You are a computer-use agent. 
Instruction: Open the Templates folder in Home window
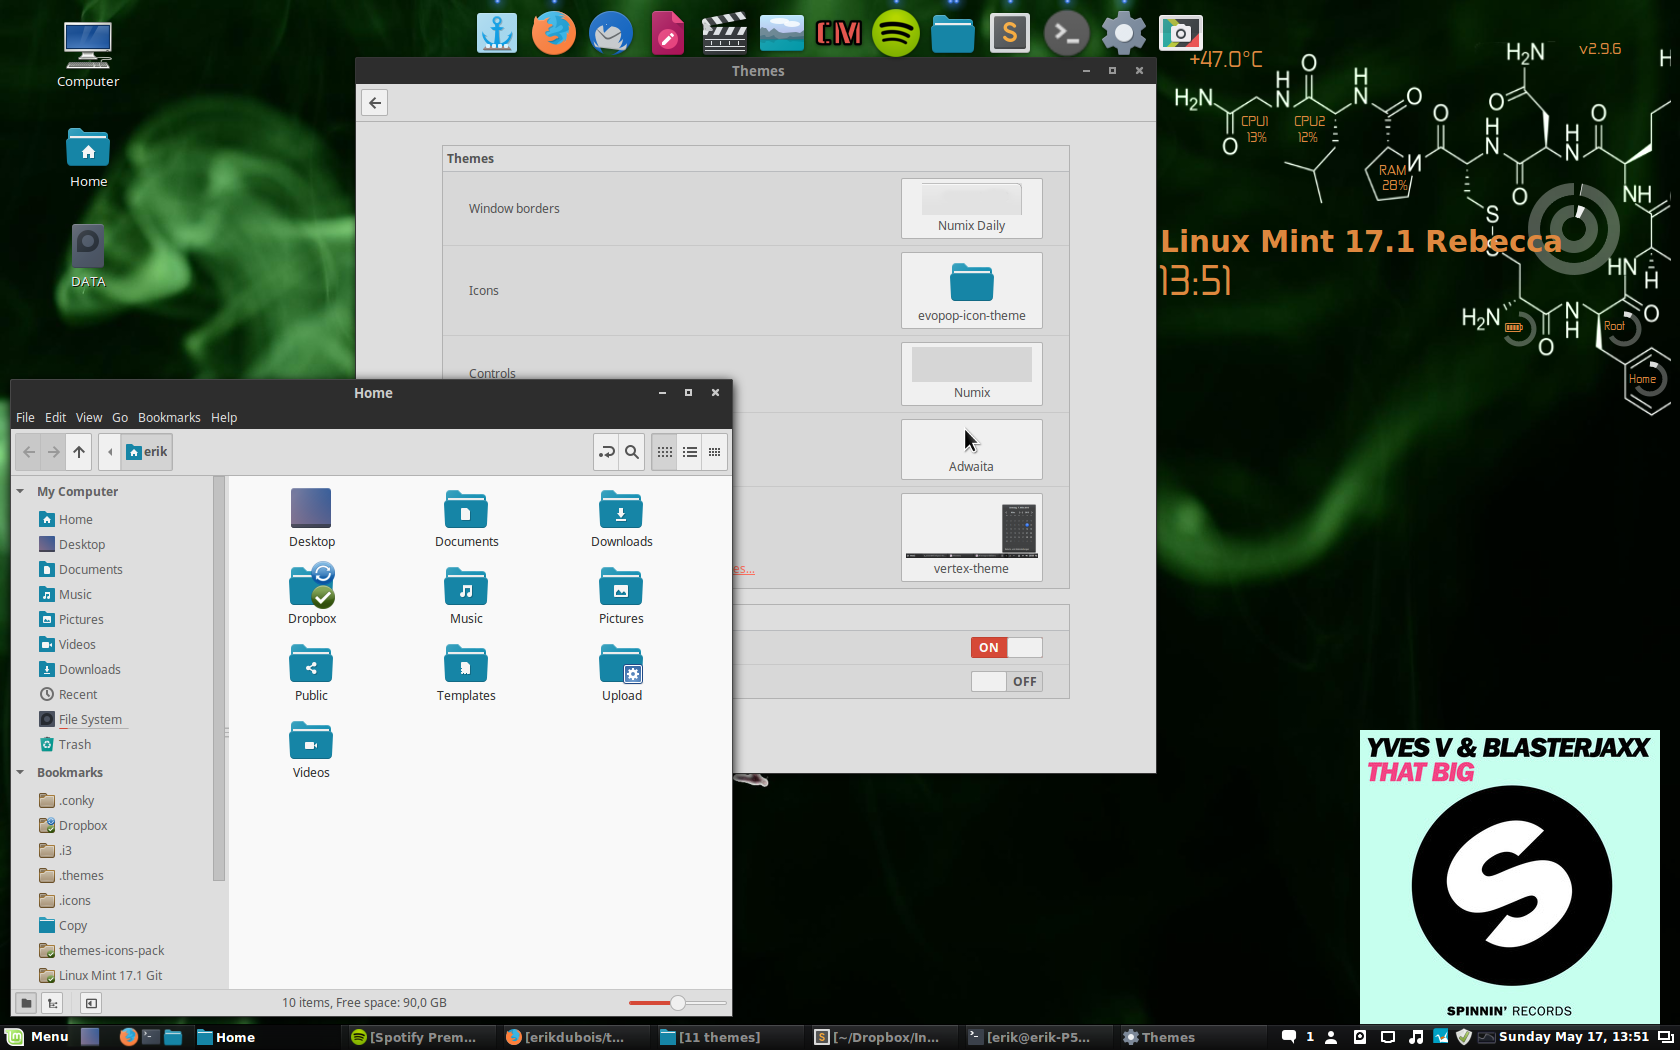point(466,672)
